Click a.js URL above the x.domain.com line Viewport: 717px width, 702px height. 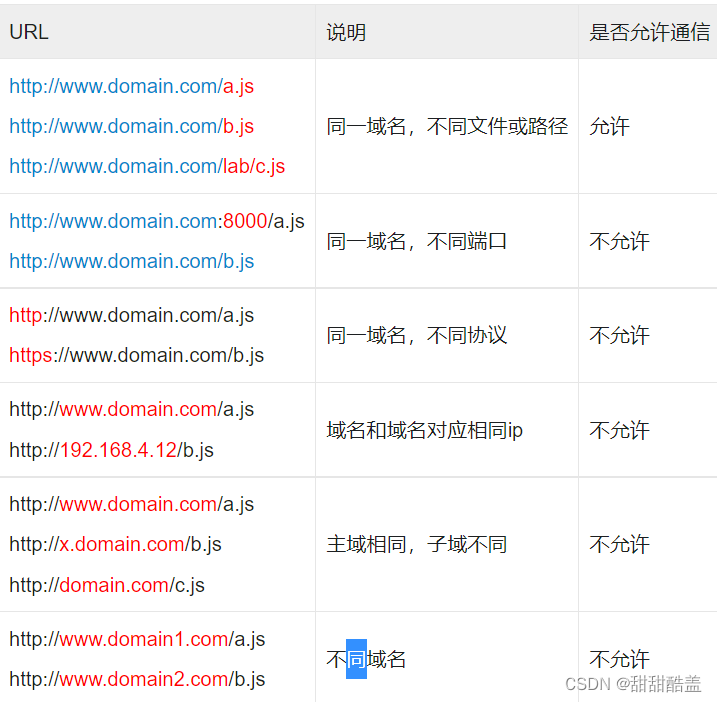click(x=132, y=504)
